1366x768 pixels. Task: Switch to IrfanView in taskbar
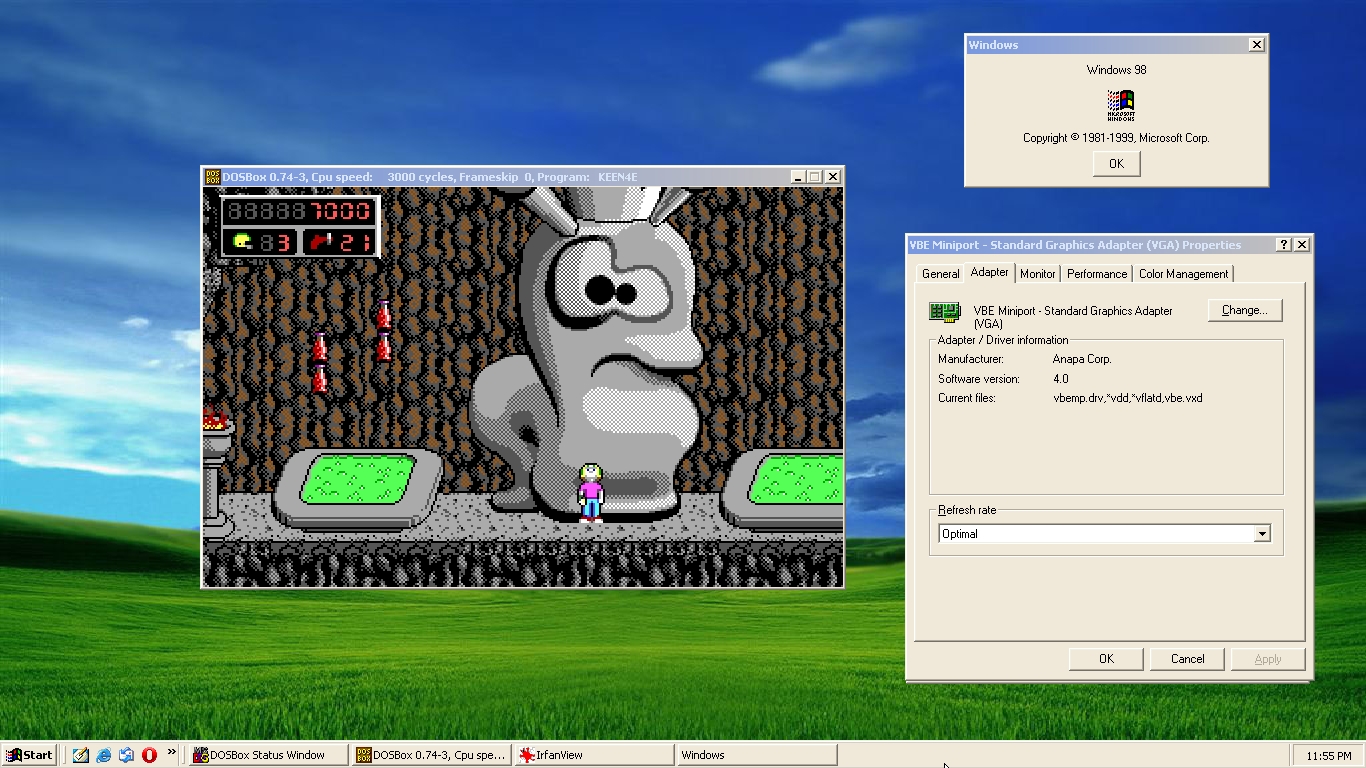pyautogui.click(x=594, y=755)
